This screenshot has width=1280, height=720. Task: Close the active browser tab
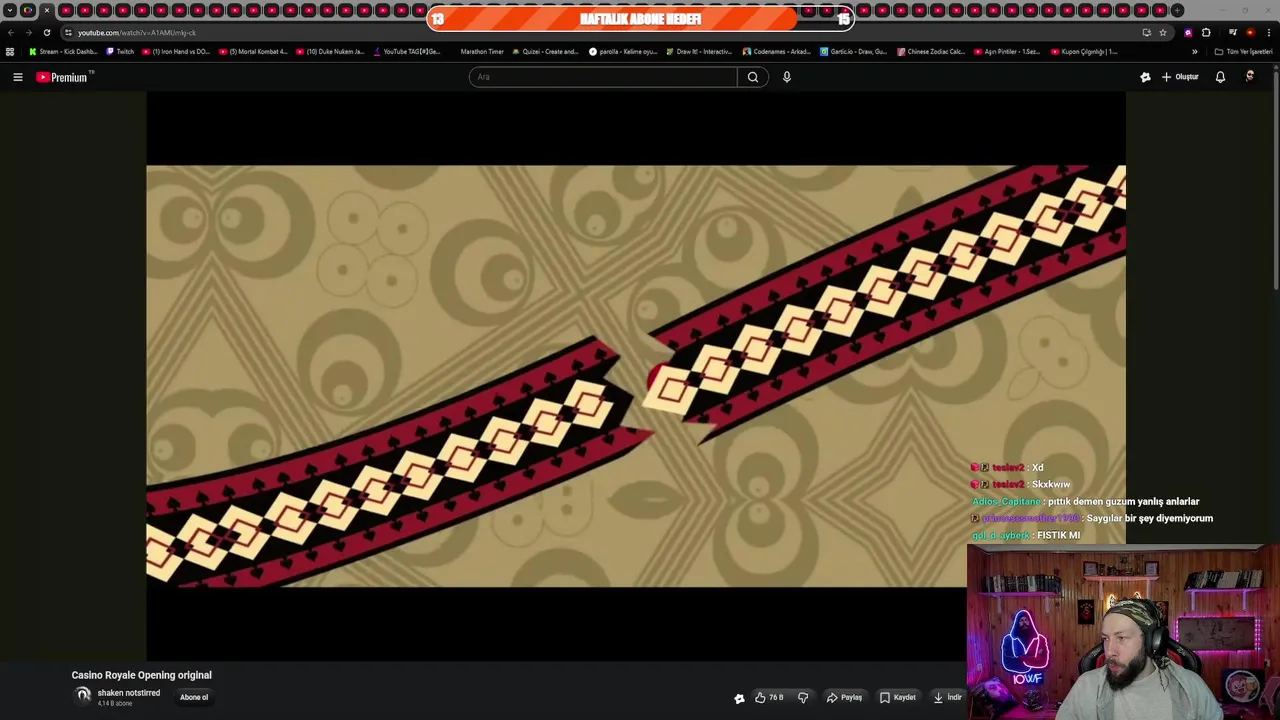pyautogui.click(x=46, y=10)
